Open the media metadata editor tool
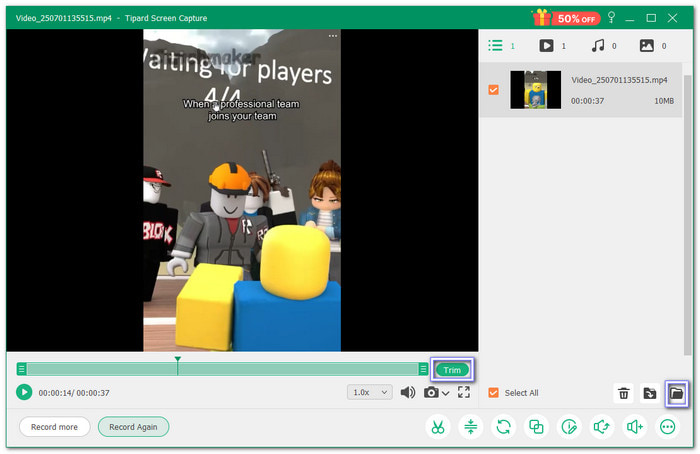Screen dimensions: 700x454 (x=569, y=427)
